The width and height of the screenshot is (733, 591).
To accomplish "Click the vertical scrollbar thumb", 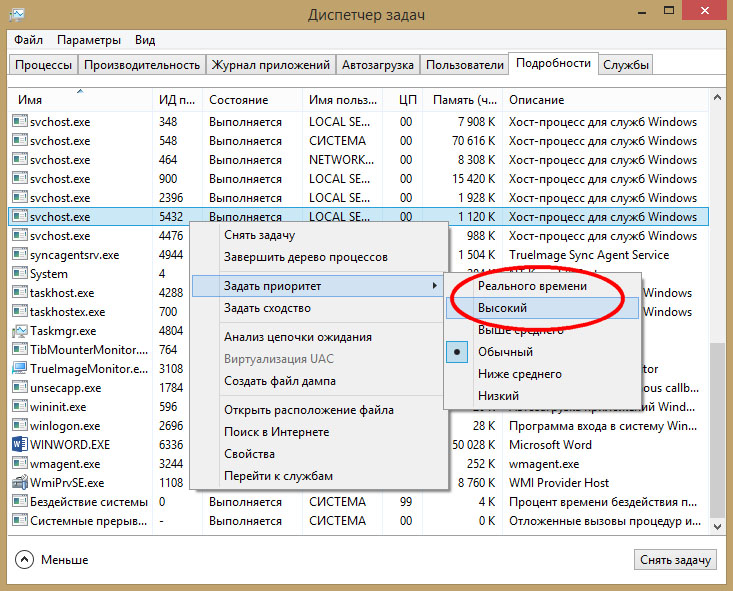I will tap(717, 430).
